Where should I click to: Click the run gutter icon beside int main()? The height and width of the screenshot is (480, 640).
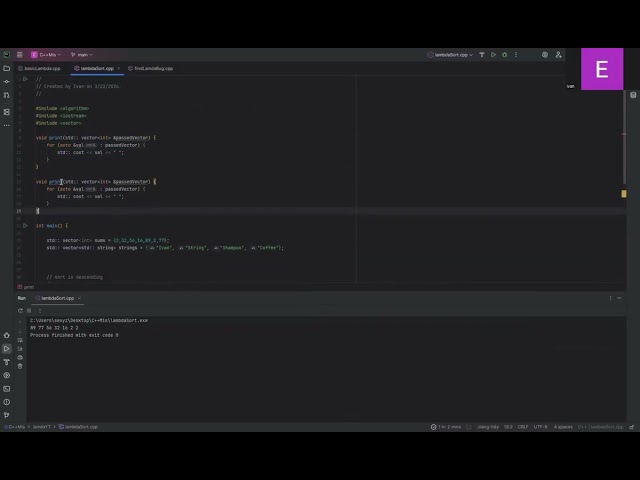25,225
